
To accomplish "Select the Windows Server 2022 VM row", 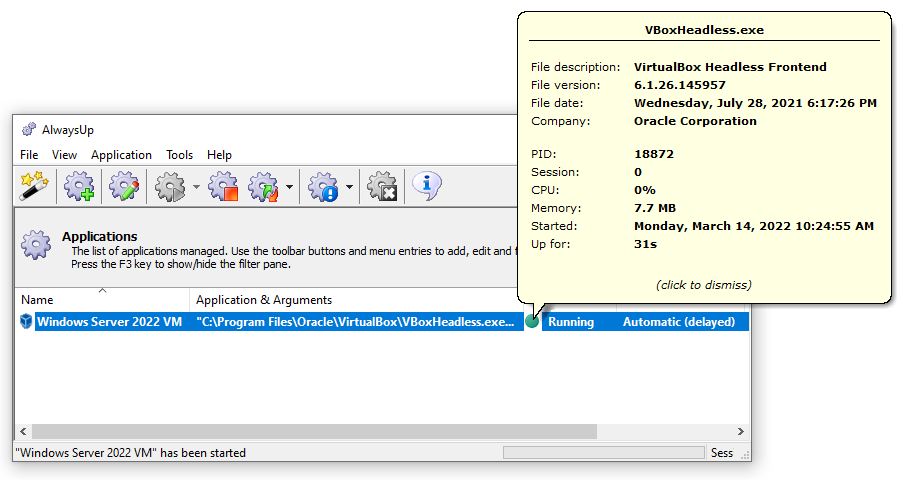I will [383, 322].
